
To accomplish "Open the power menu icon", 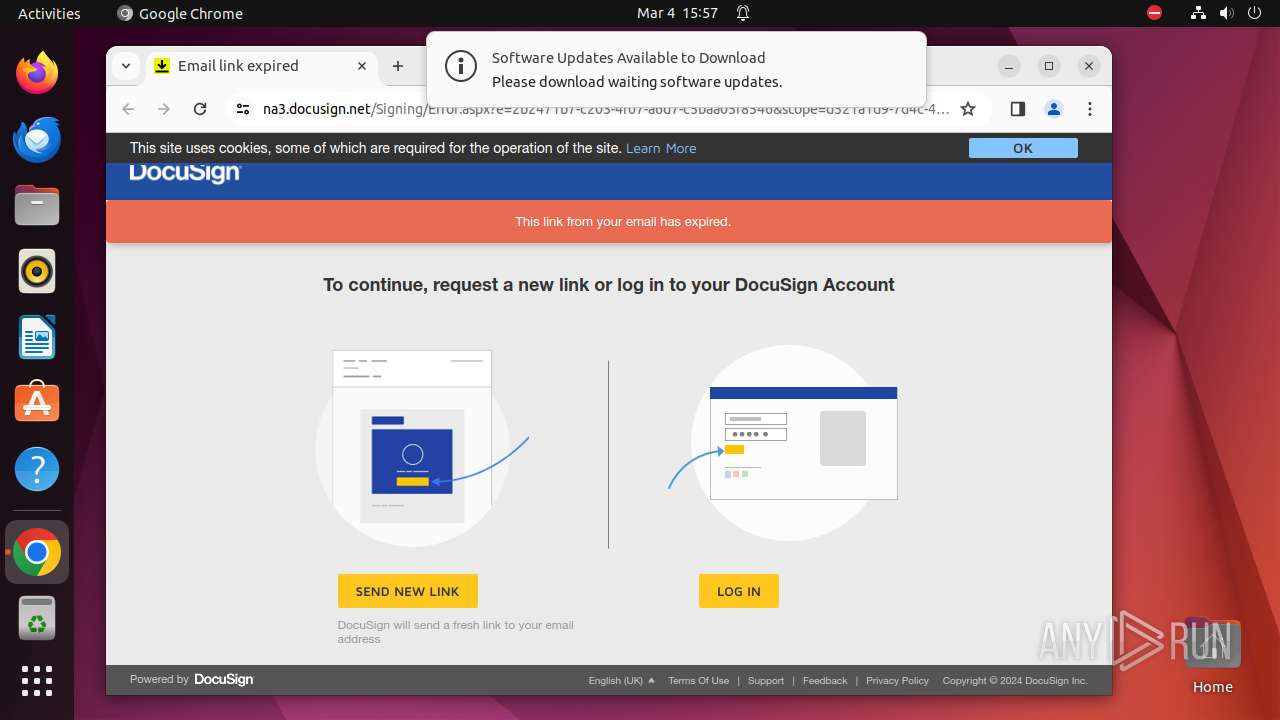I will click(1254, 13).
